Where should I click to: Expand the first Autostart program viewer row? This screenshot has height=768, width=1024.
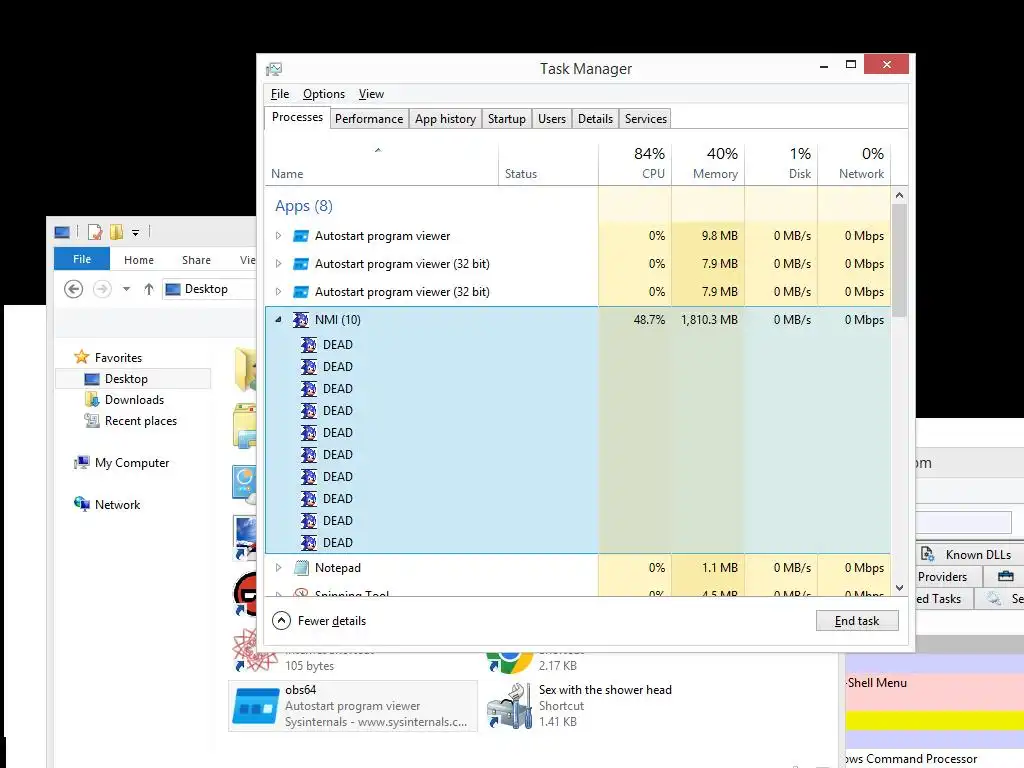pos(278,236)
